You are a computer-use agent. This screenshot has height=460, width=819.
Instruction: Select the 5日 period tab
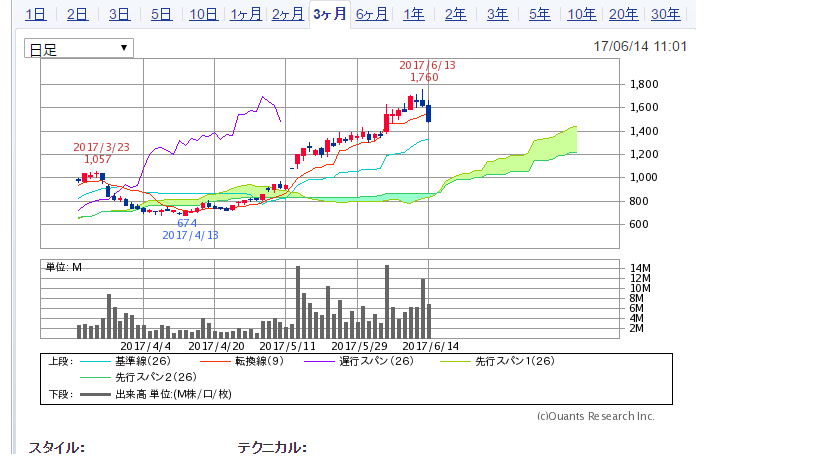161,15
